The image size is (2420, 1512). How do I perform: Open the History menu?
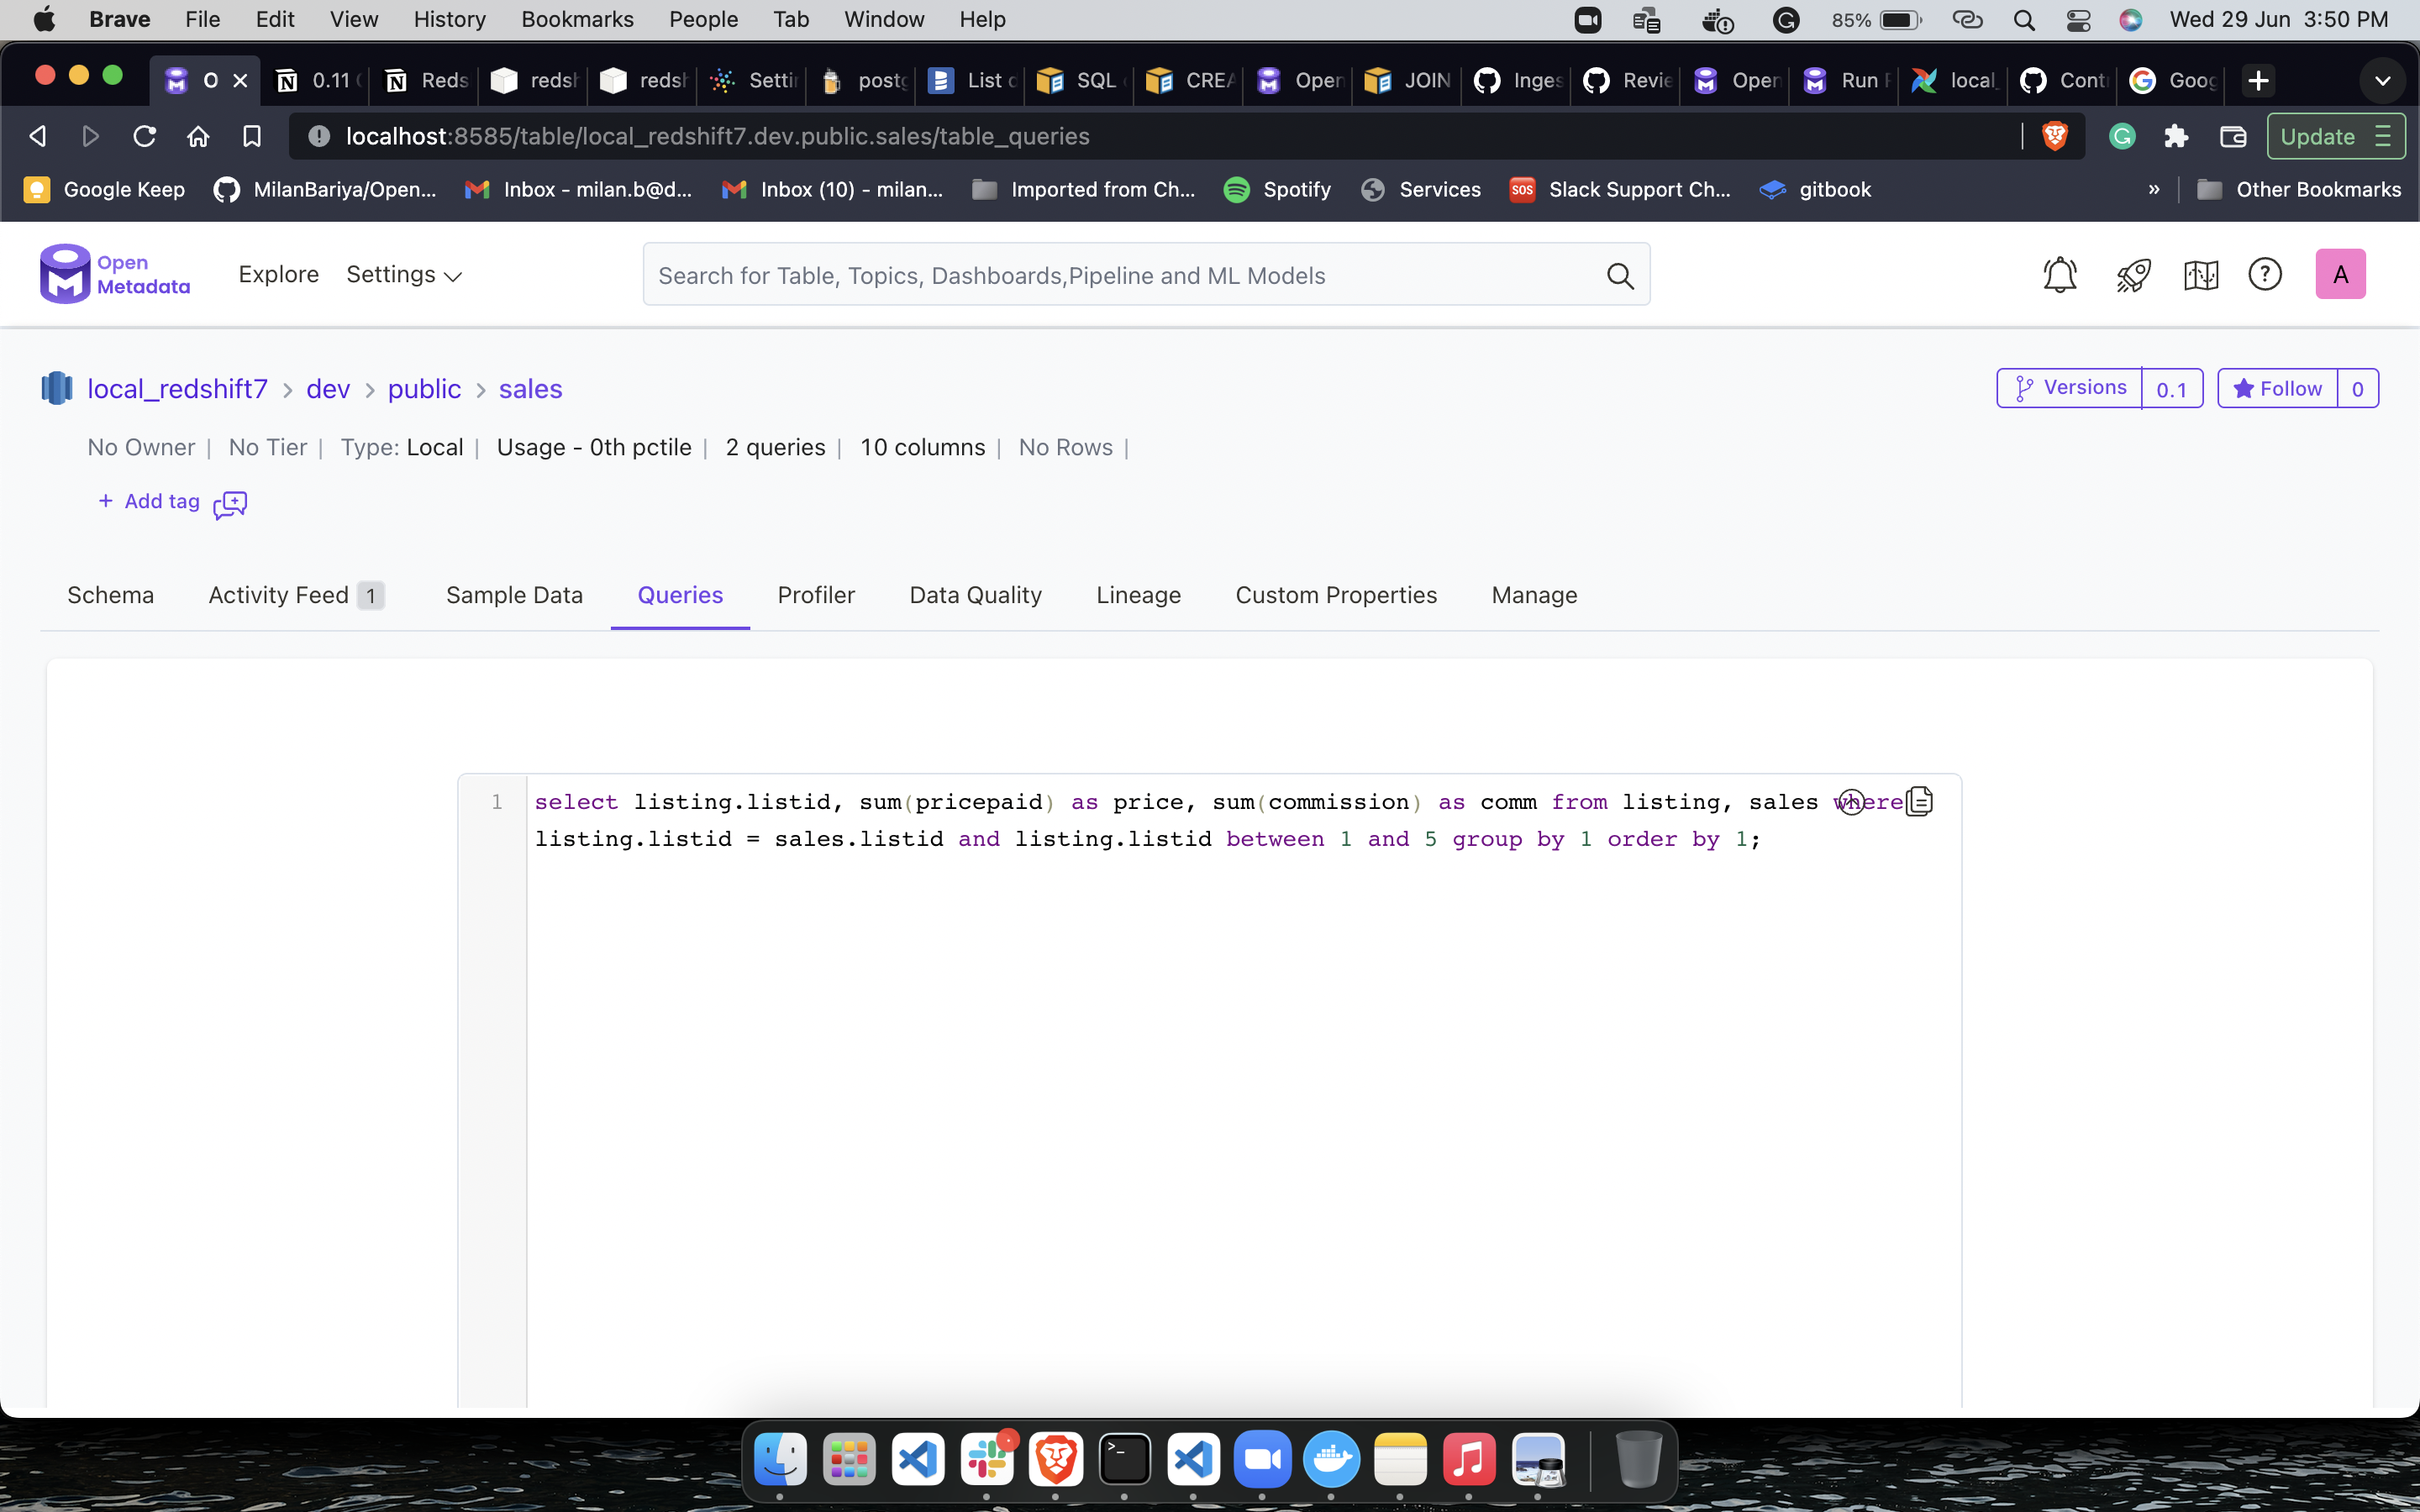(x=448, y=19)
